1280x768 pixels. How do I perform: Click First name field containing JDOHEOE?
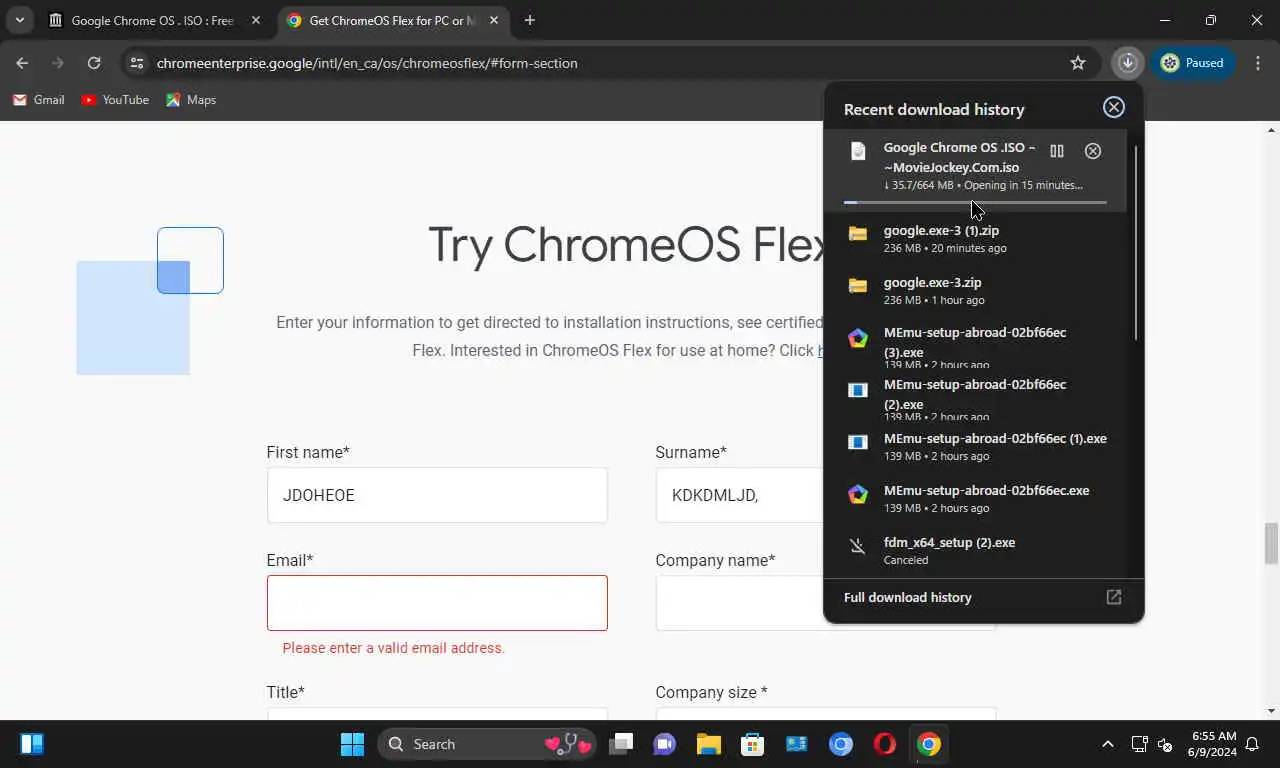click(437, 495)
